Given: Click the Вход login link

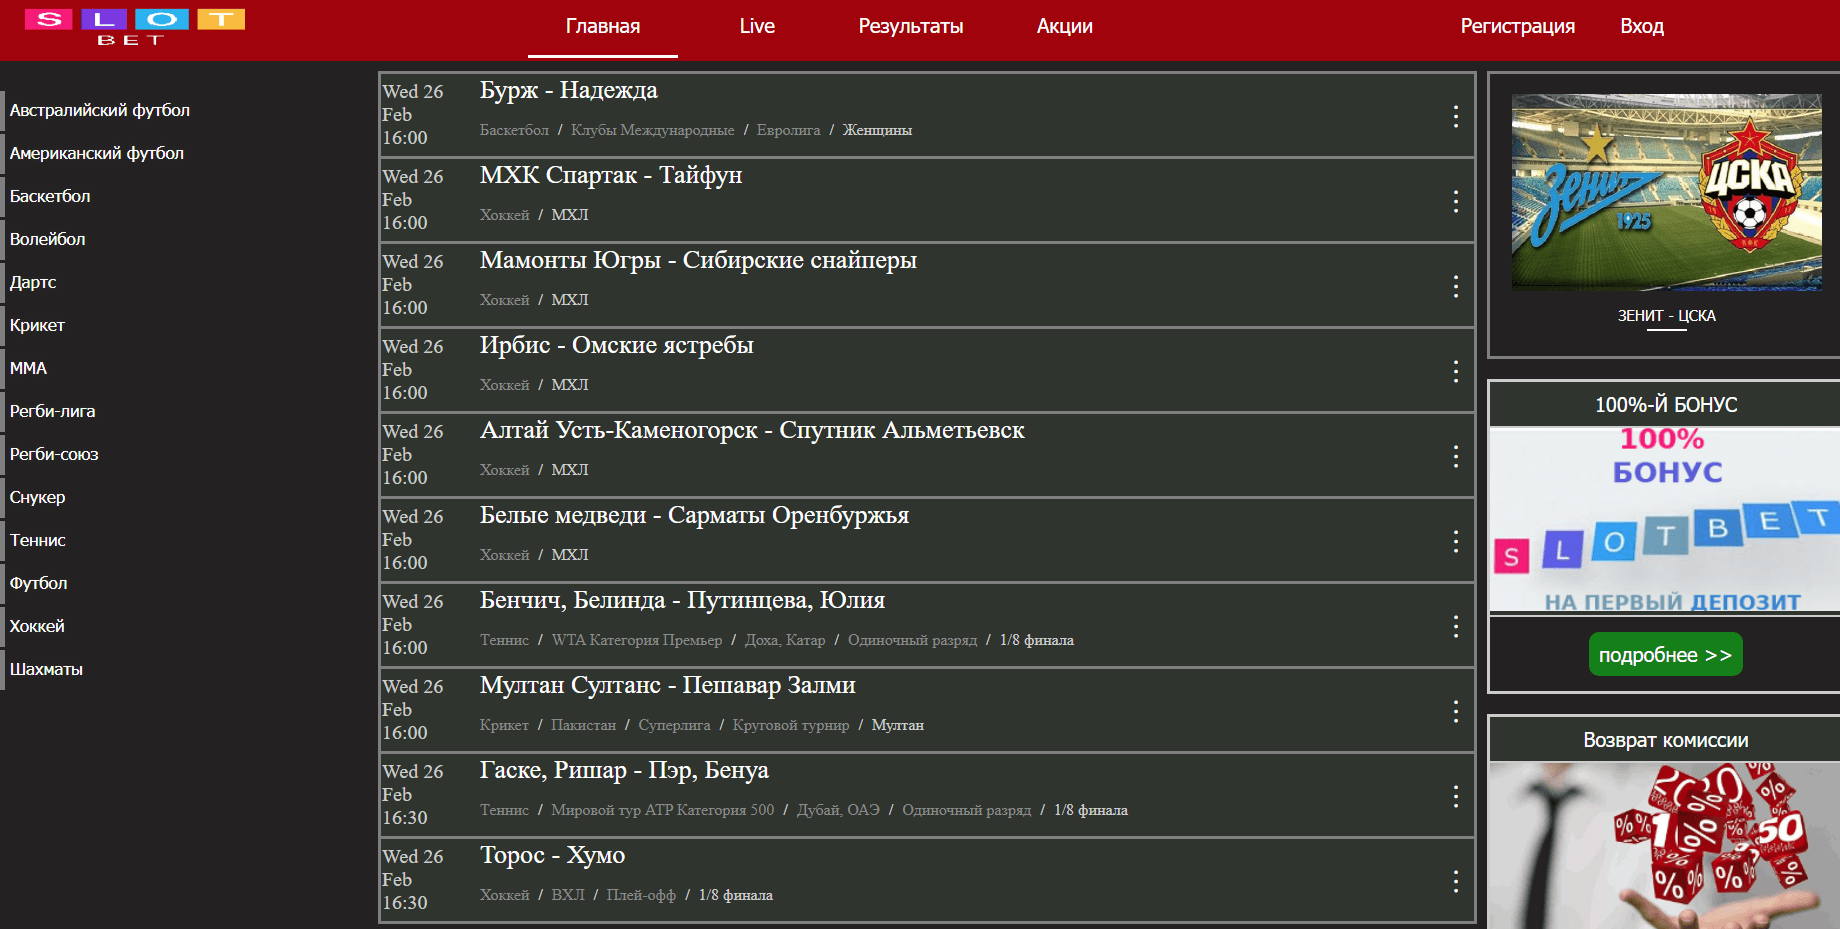Looking at the screenshot, I should pos(1641,27).
